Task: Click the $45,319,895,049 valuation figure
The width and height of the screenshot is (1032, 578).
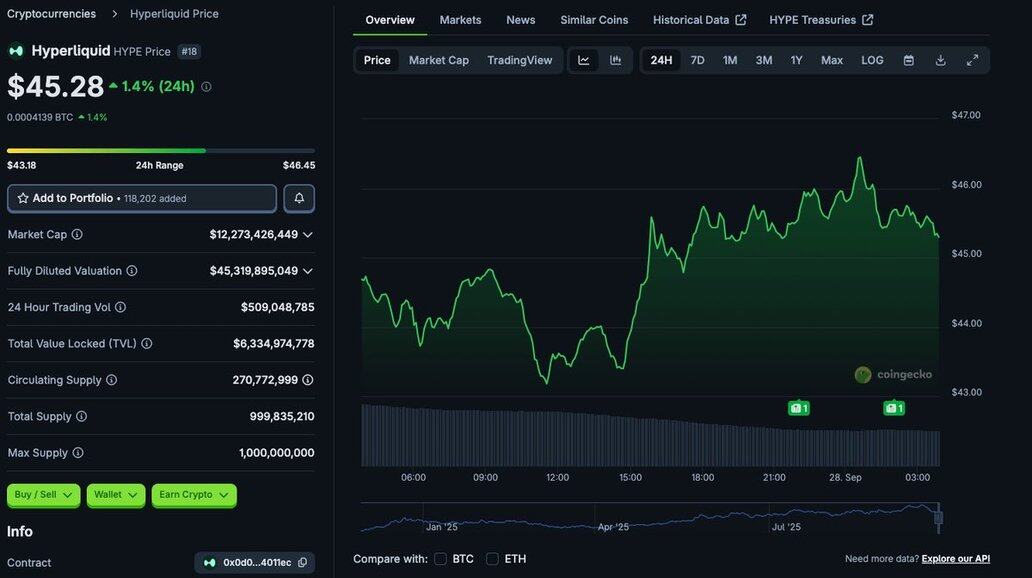Action: [x=253, y=271]
